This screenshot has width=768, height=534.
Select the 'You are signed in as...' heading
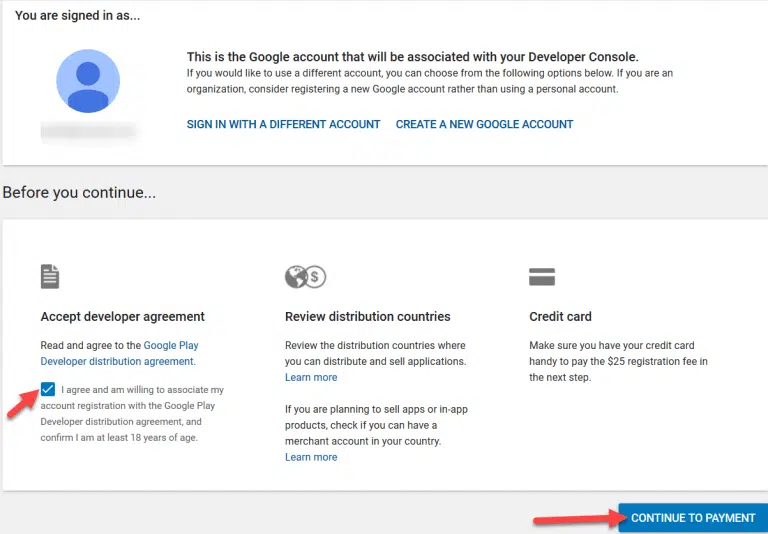pyautogui.click(x=77, y=16)
